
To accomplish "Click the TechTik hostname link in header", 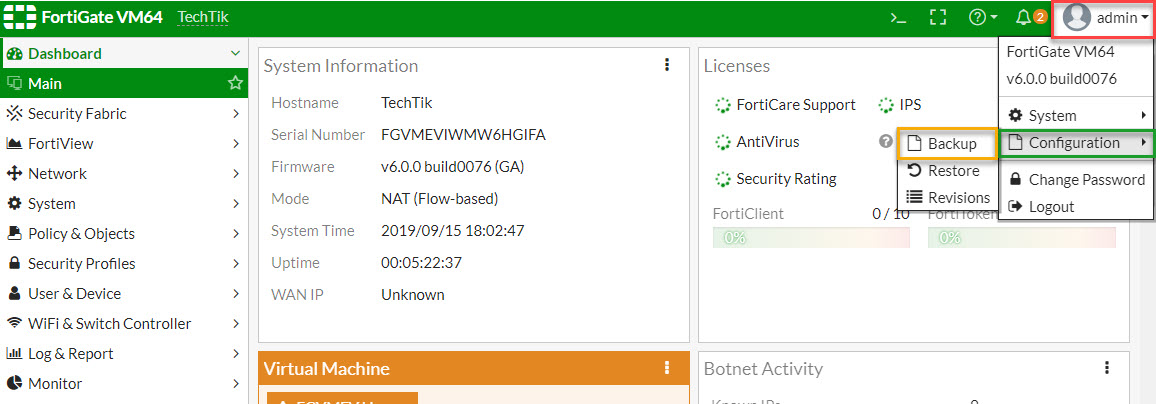I will coord(203,18).
